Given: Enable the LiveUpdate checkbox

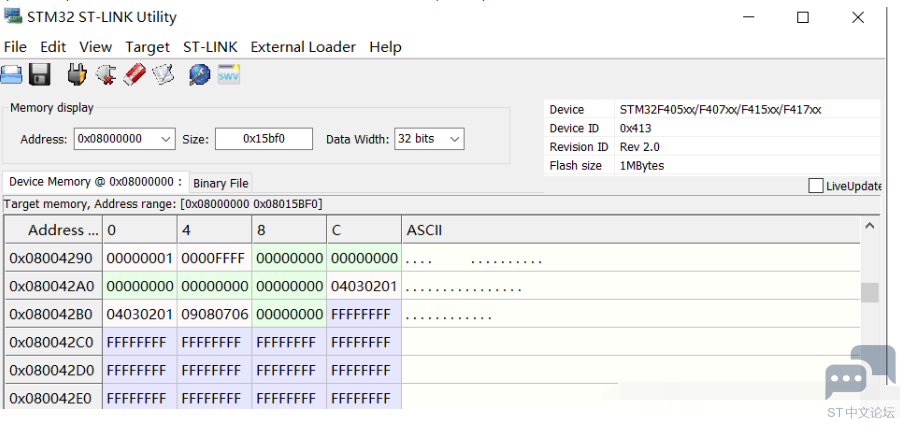Looking at the screenshot, I should point(815,186).
